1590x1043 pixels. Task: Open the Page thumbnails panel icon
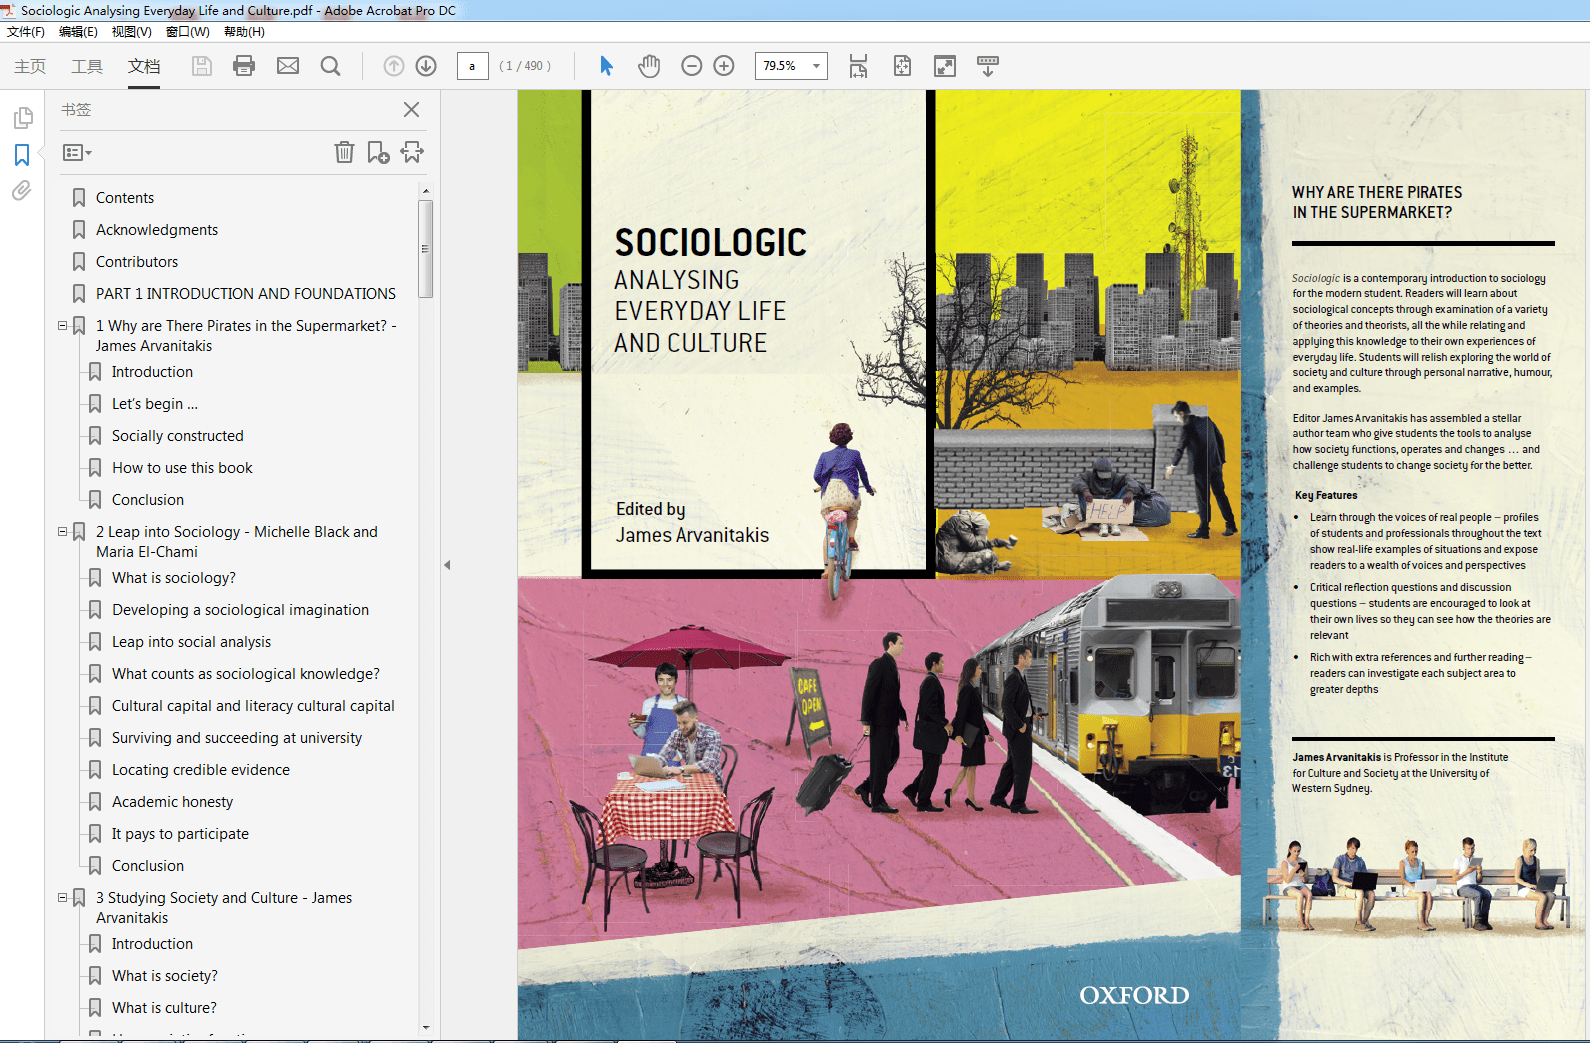point(22,118)
